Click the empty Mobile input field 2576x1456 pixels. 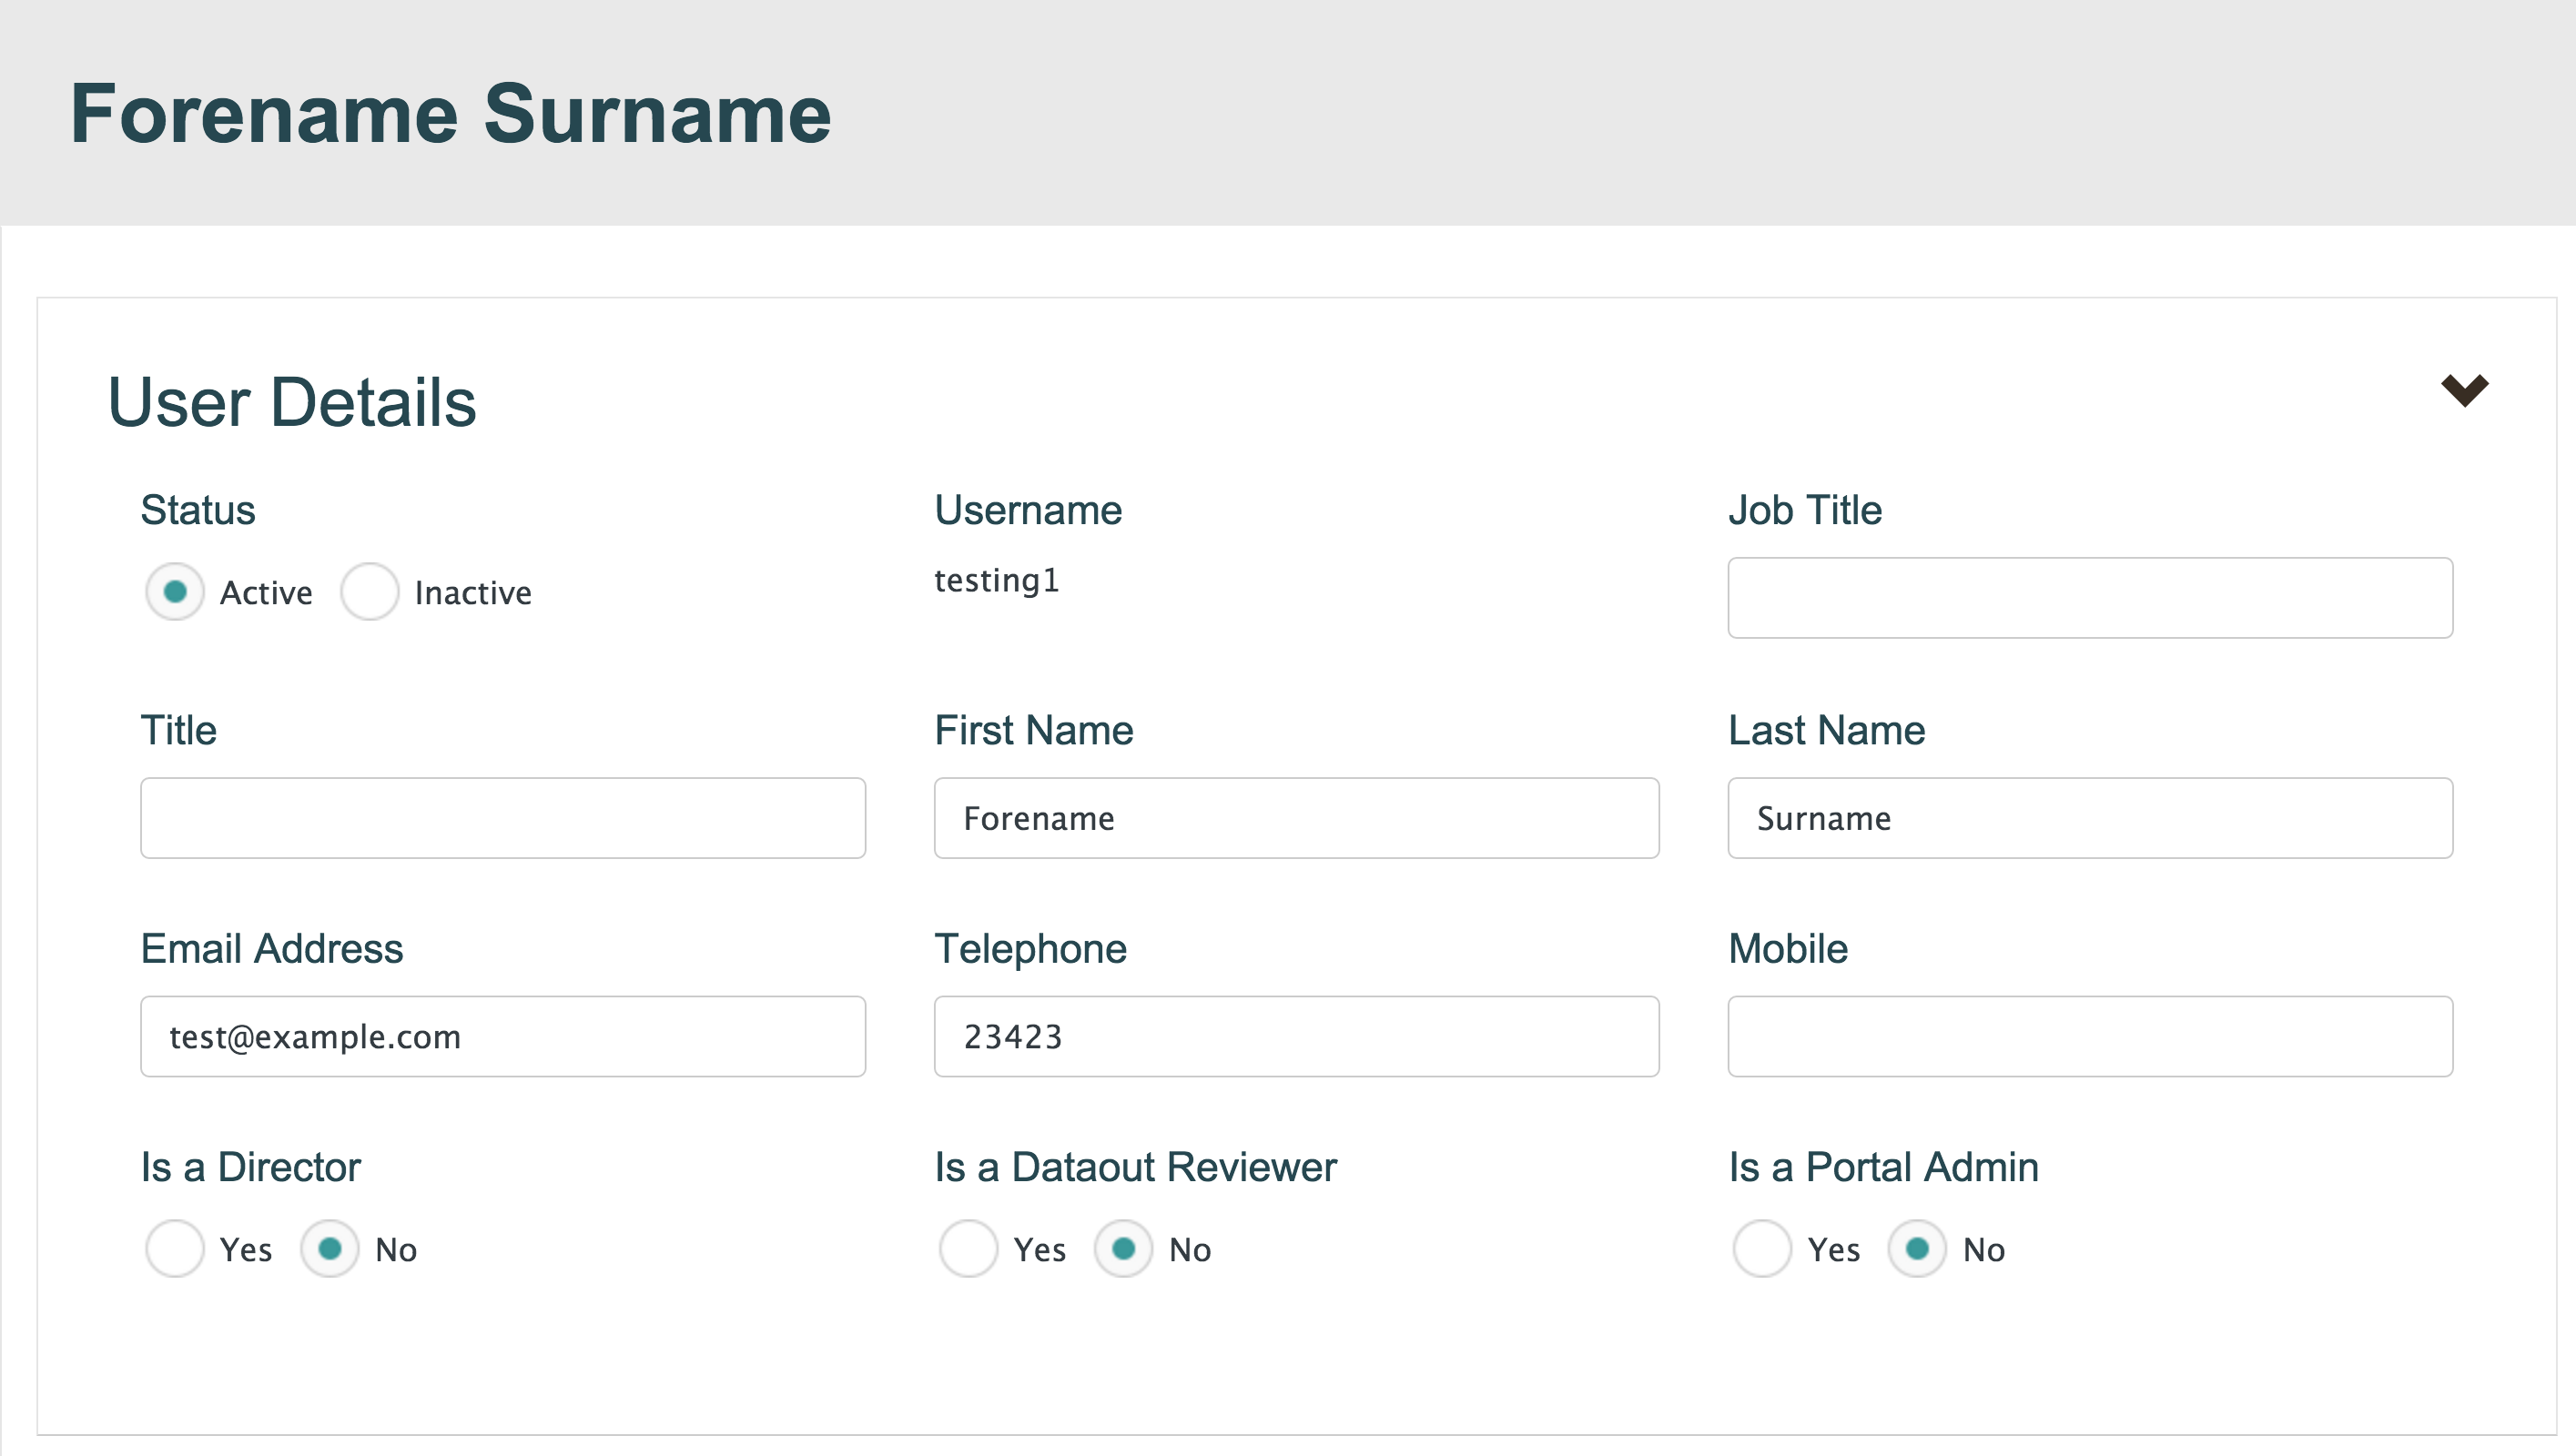[2089, 1036]
